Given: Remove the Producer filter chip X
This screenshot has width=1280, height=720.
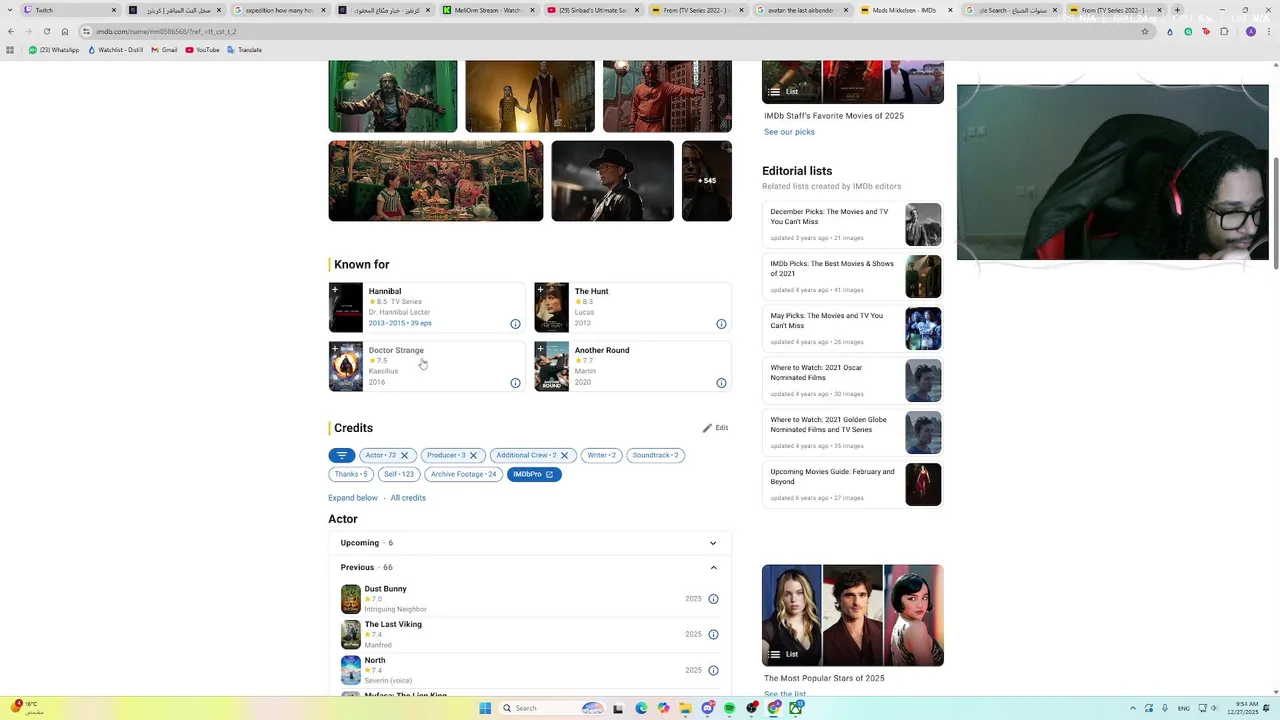Looking at the screenshot, I should 473,455.
